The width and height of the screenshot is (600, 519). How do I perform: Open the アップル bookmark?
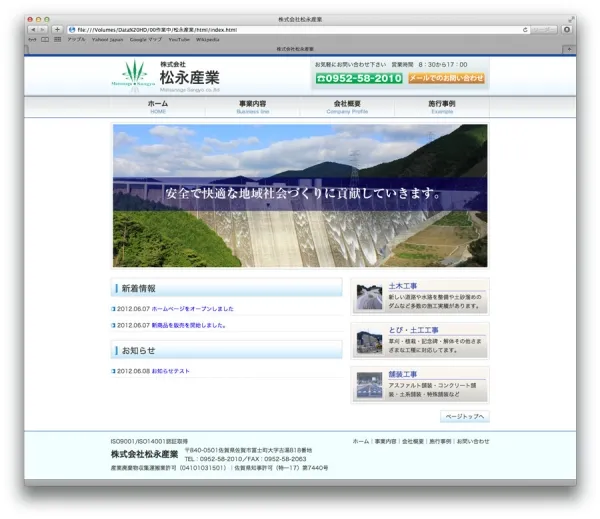point(76,39)
